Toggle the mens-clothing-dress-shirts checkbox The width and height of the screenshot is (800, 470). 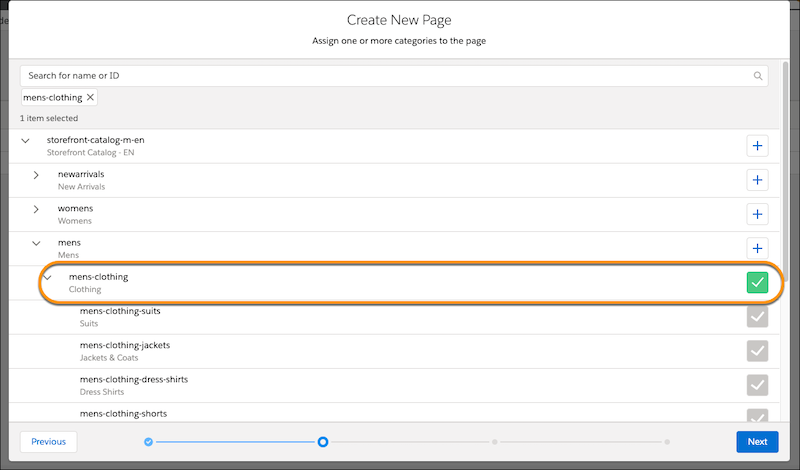[757, 385]
